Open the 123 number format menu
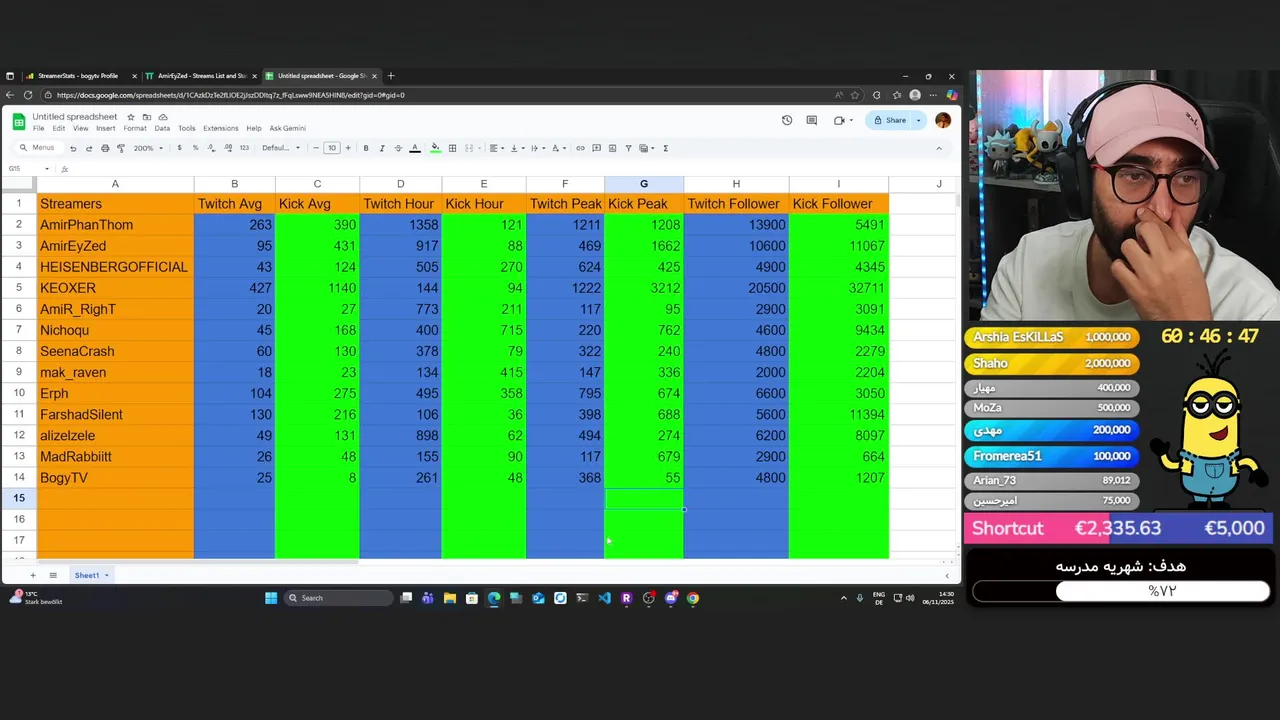 coord(244,148)
